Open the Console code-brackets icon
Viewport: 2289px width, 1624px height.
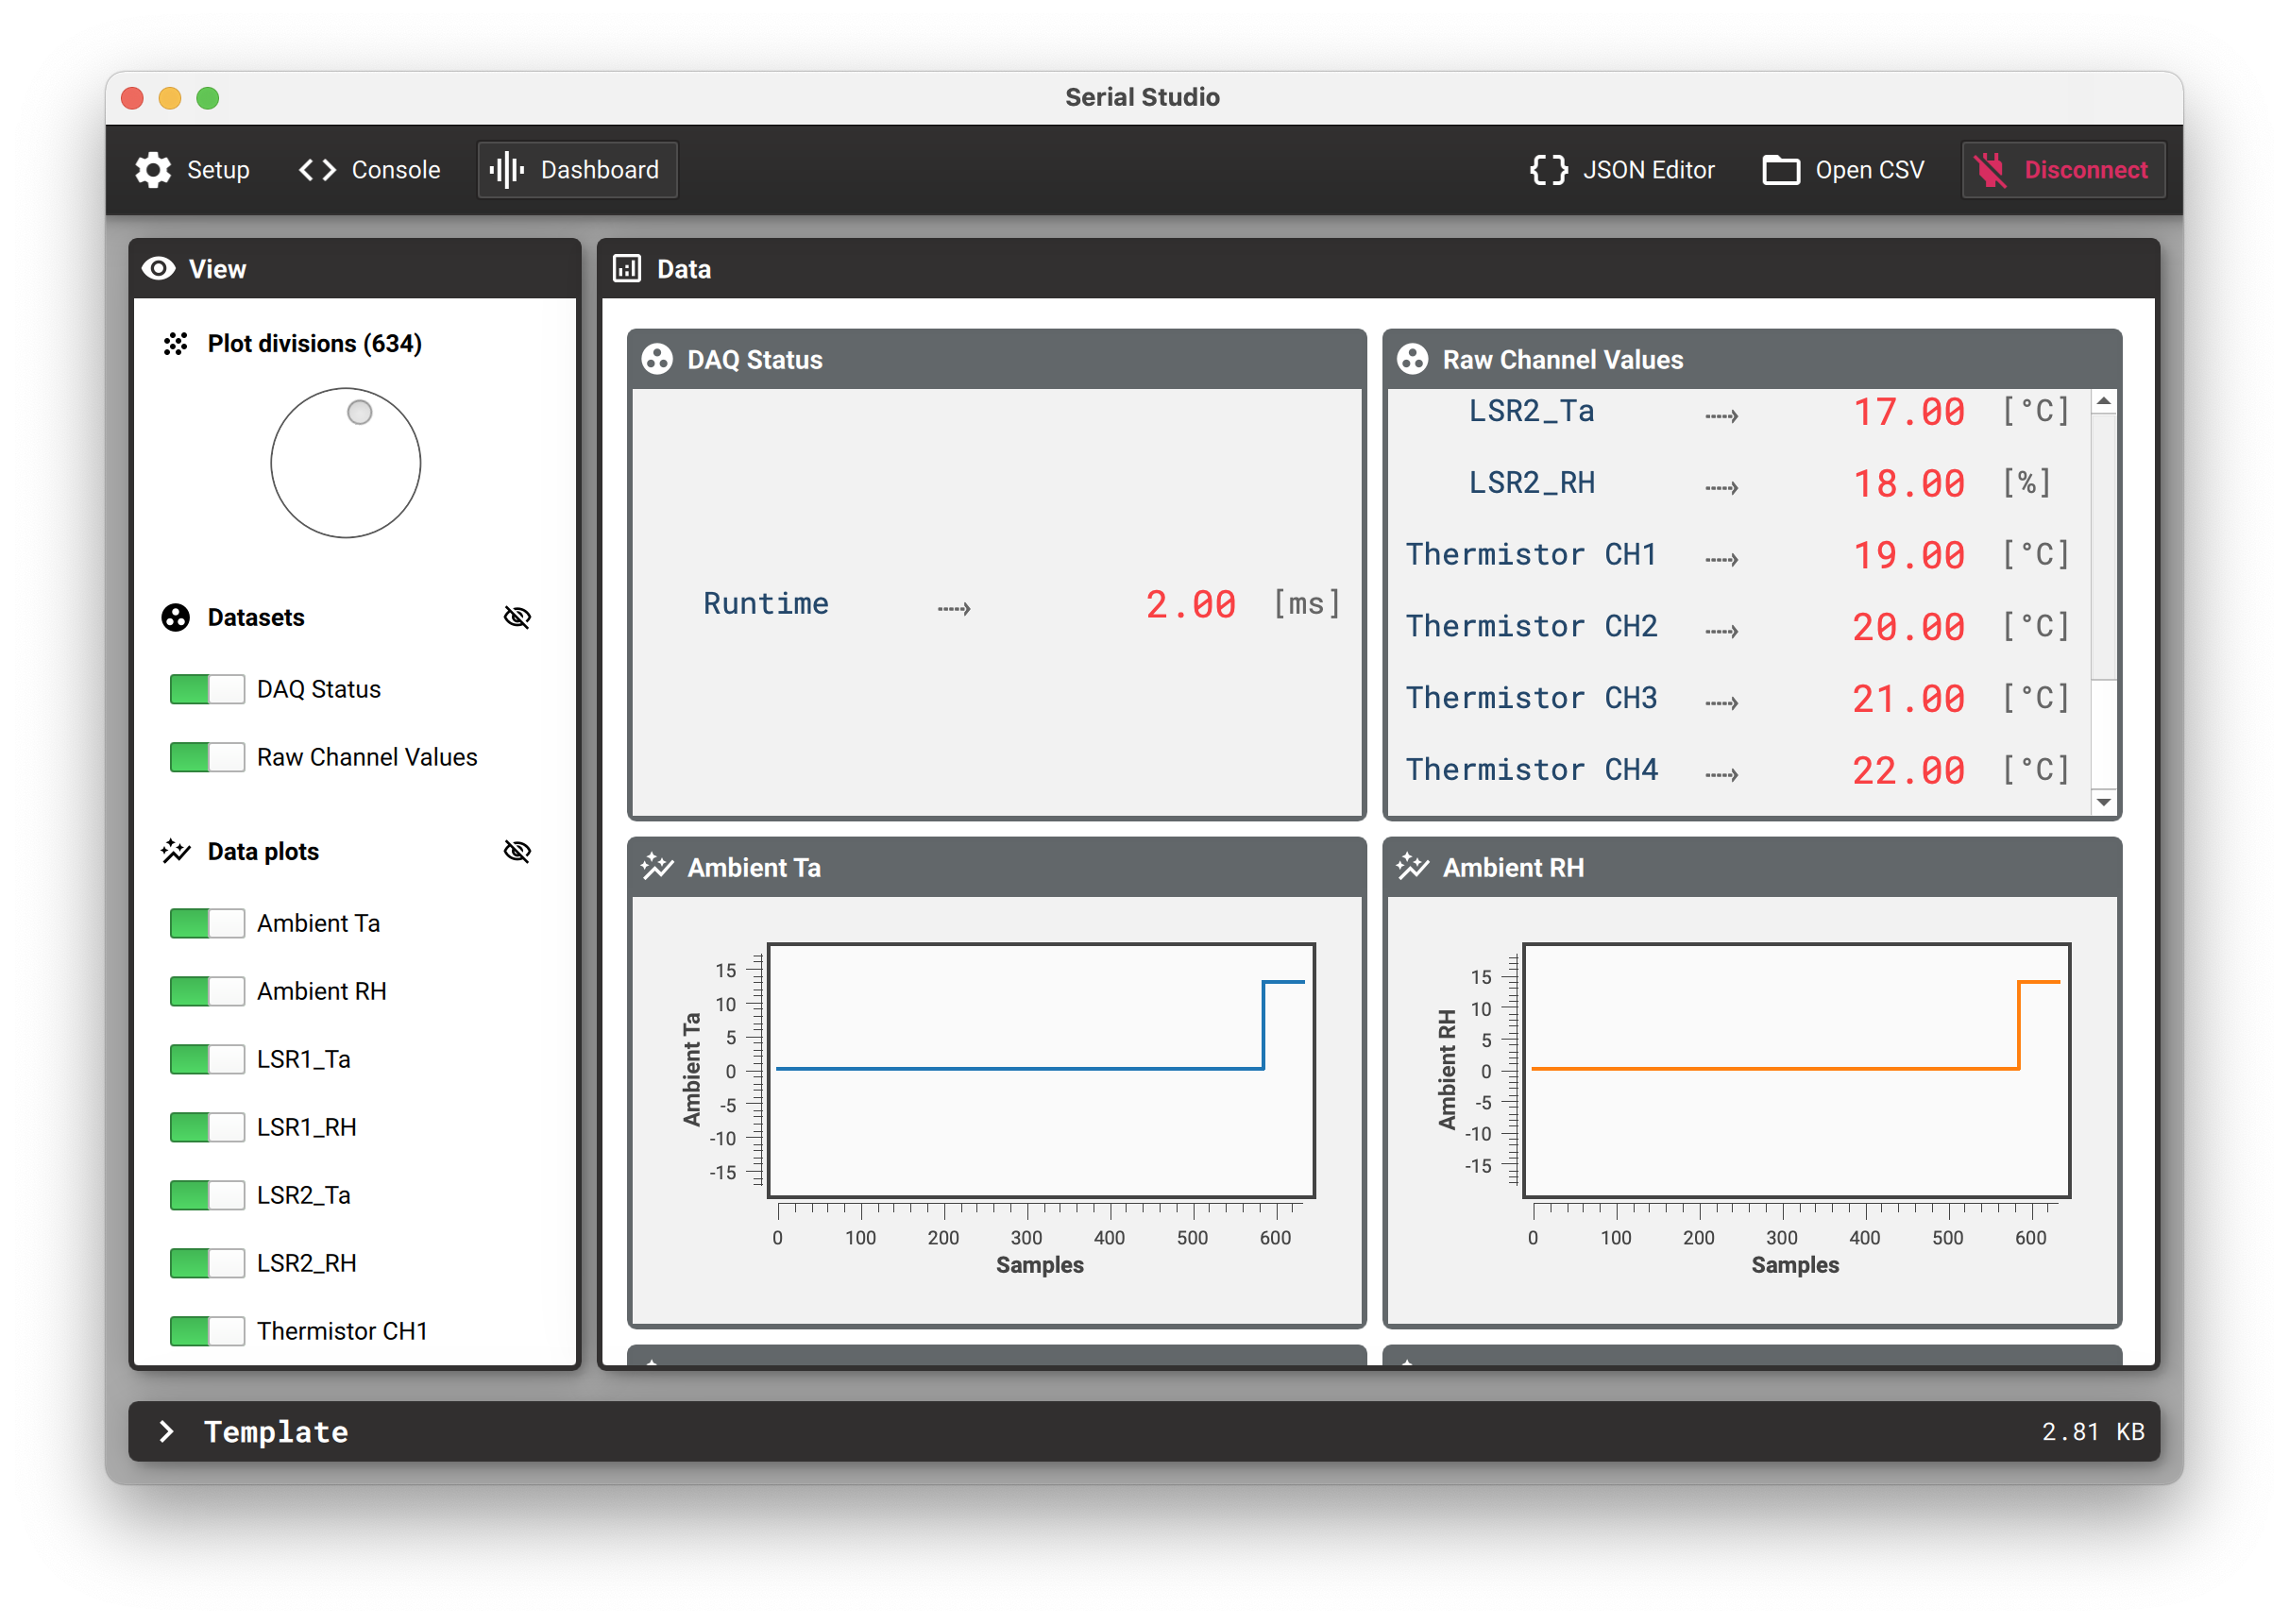(x=317, y=170)
